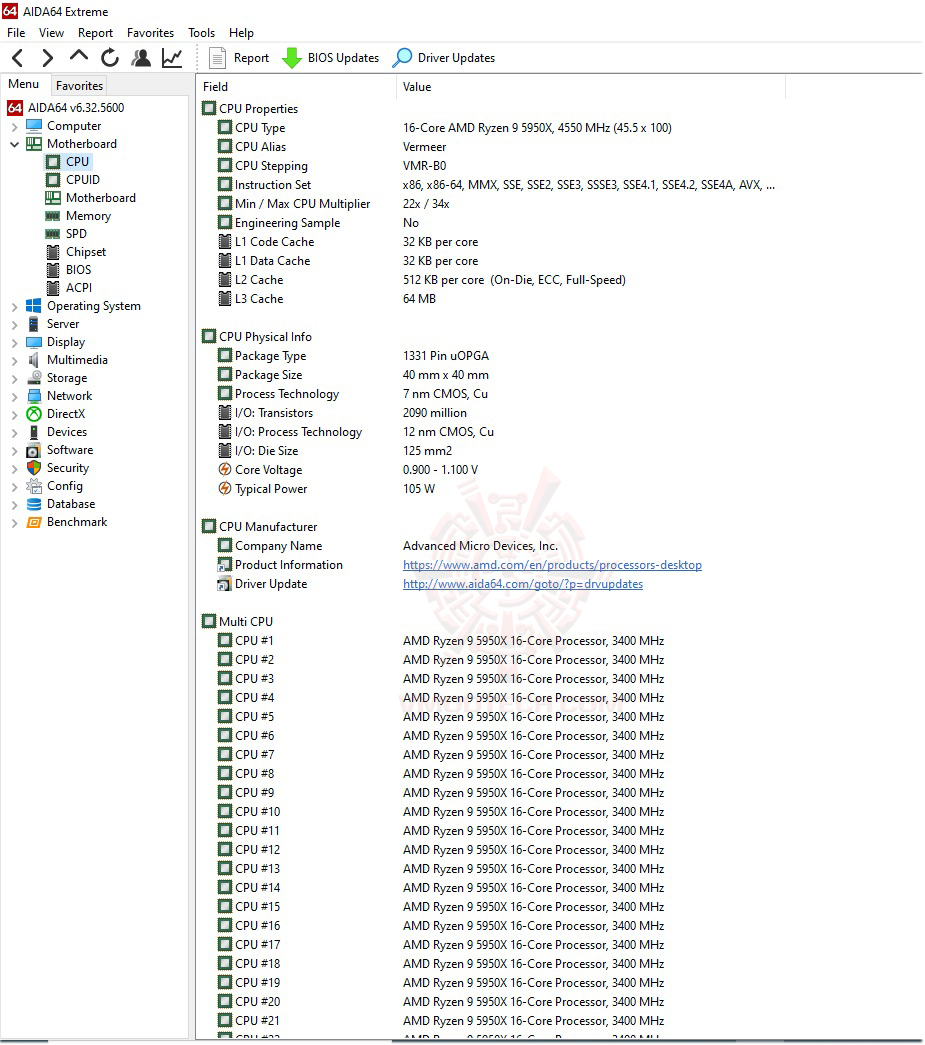Open the Report menu

point(95,33)
